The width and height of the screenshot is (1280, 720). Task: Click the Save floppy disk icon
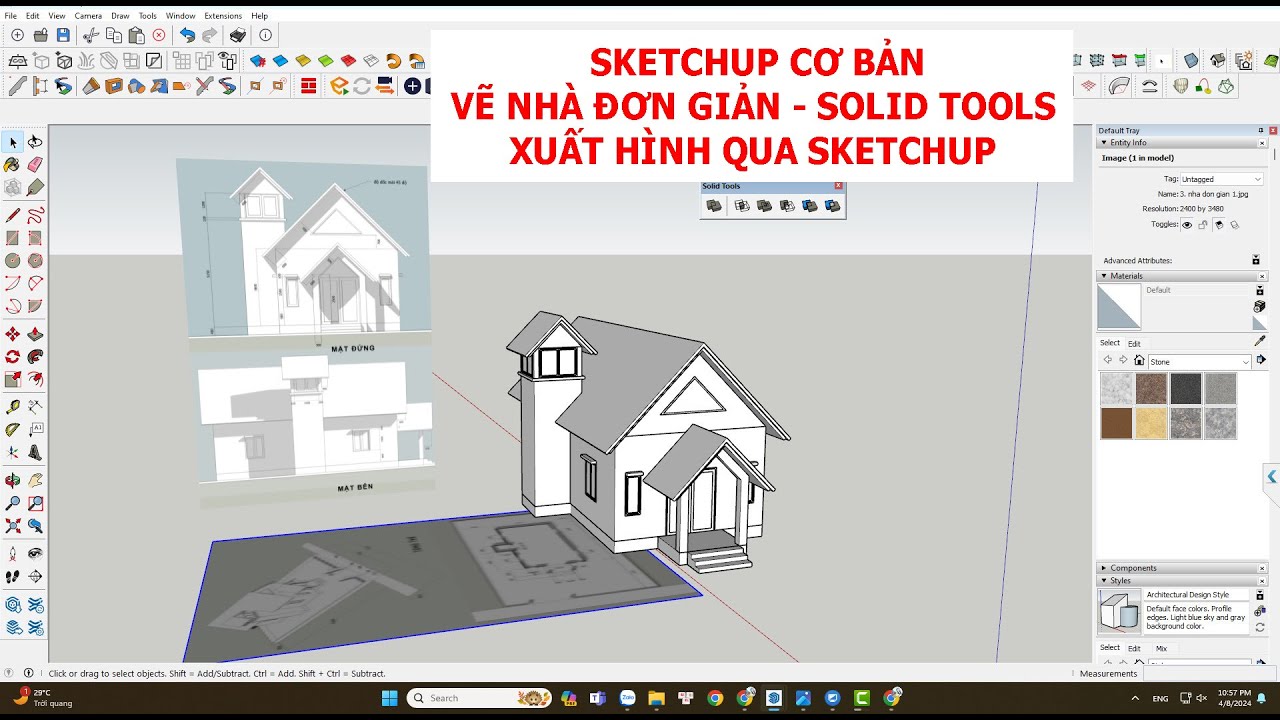coord(63,35)
